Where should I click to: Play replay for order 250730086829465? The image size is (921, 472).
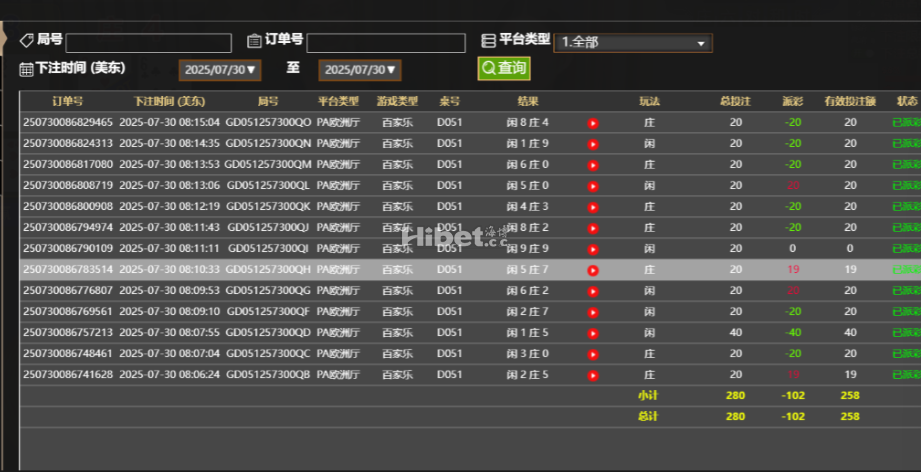[x=592, y=123]
